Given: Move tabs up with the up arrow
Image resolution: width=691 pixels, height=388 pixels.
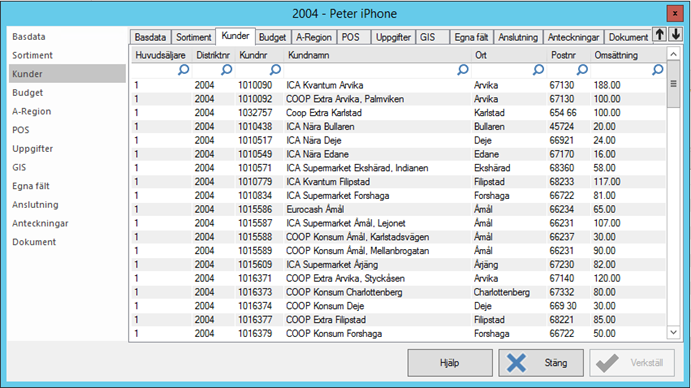Looking at the screenshot, I should pos(660,35).
